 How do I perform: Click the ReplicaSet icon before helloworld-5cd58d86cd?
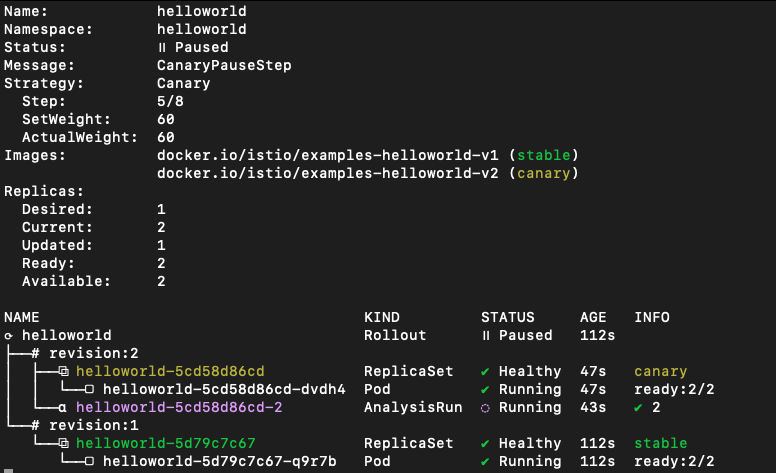63,371
